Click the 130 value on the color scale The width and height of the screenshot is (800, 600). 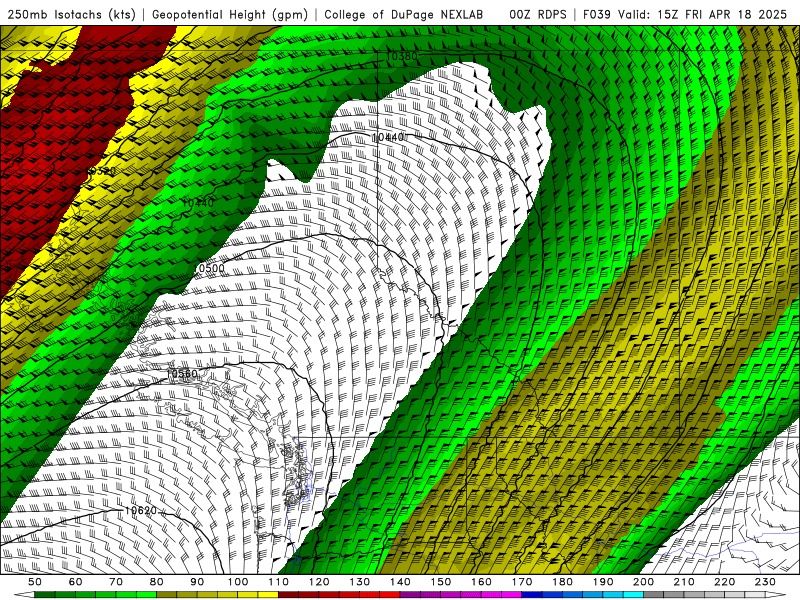(360, 582)
